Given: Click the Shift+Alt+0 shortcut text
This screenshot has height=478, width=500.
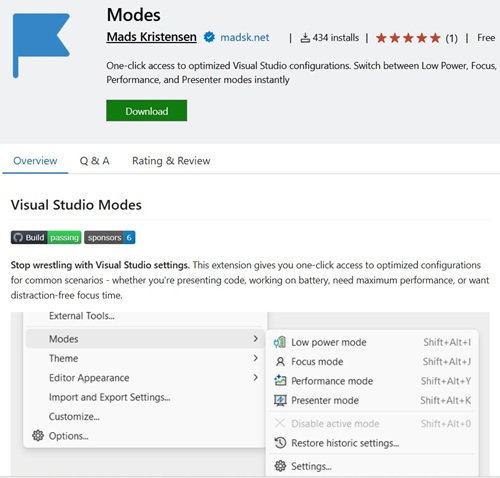Looking at the screenshot, I should coord(446,423).
